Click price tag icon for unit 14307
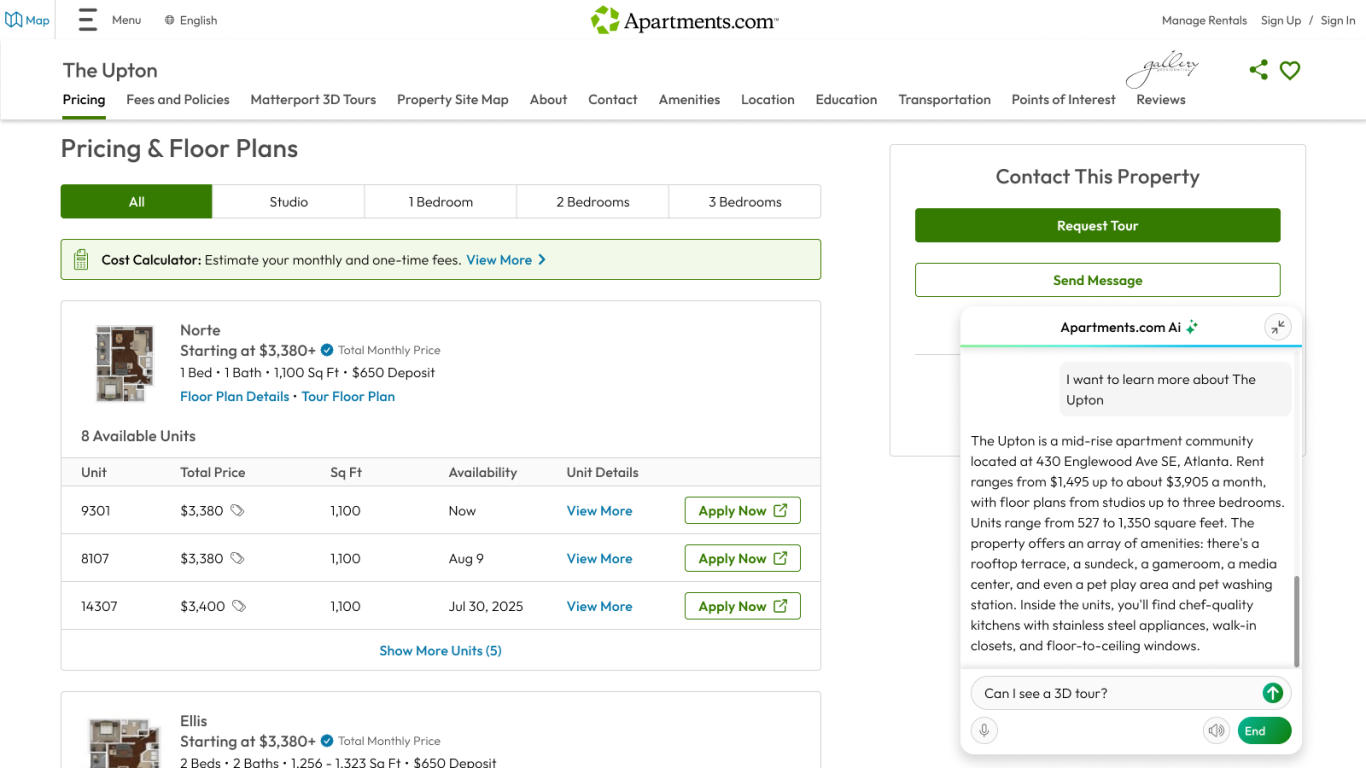The image size is (1366, 768). (x=239, y=606)
